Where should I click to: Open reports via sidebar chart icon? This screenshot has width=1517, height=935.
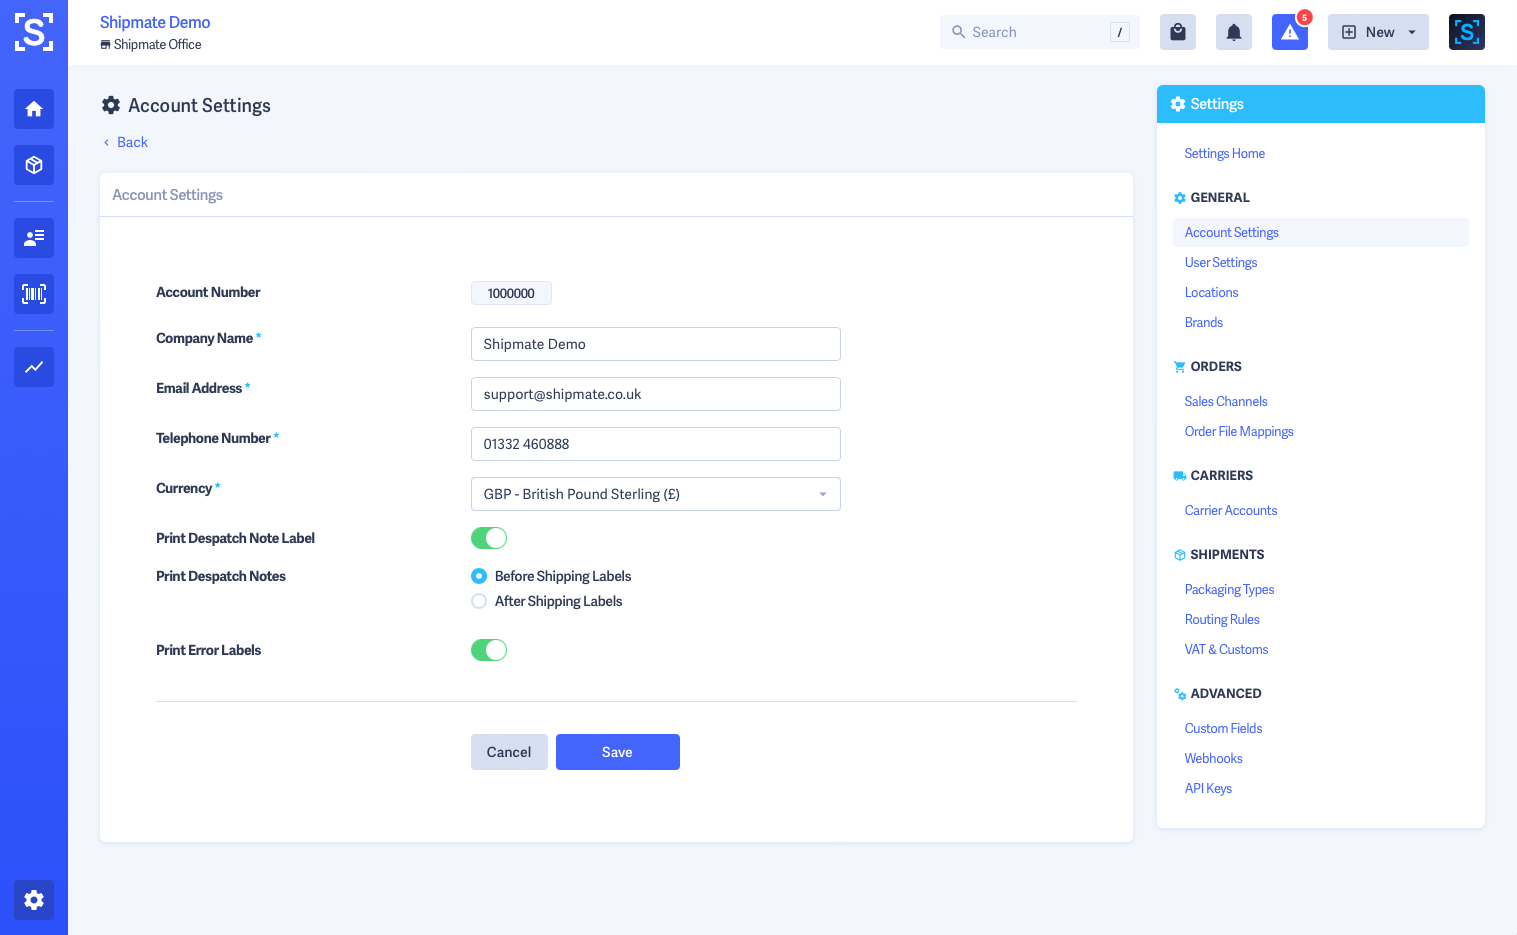point(34,367)
